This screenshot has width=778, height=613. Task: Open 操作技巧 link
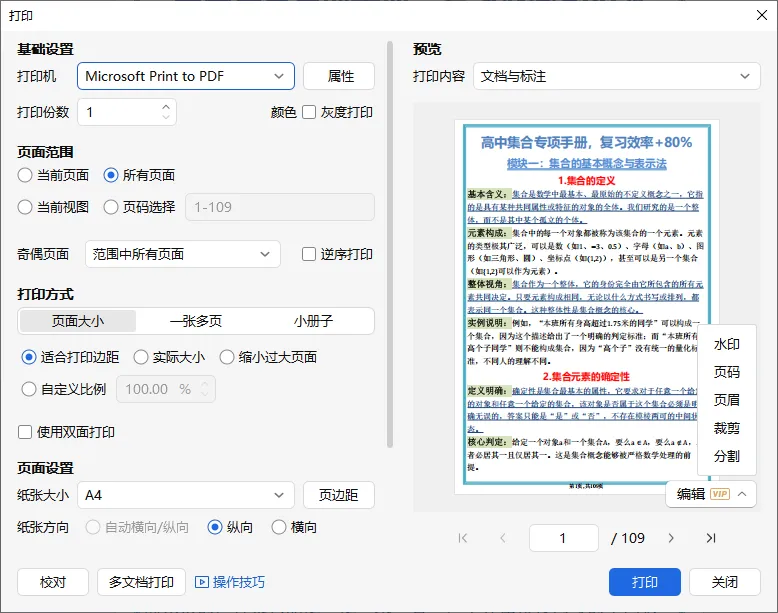pos(239,582)
